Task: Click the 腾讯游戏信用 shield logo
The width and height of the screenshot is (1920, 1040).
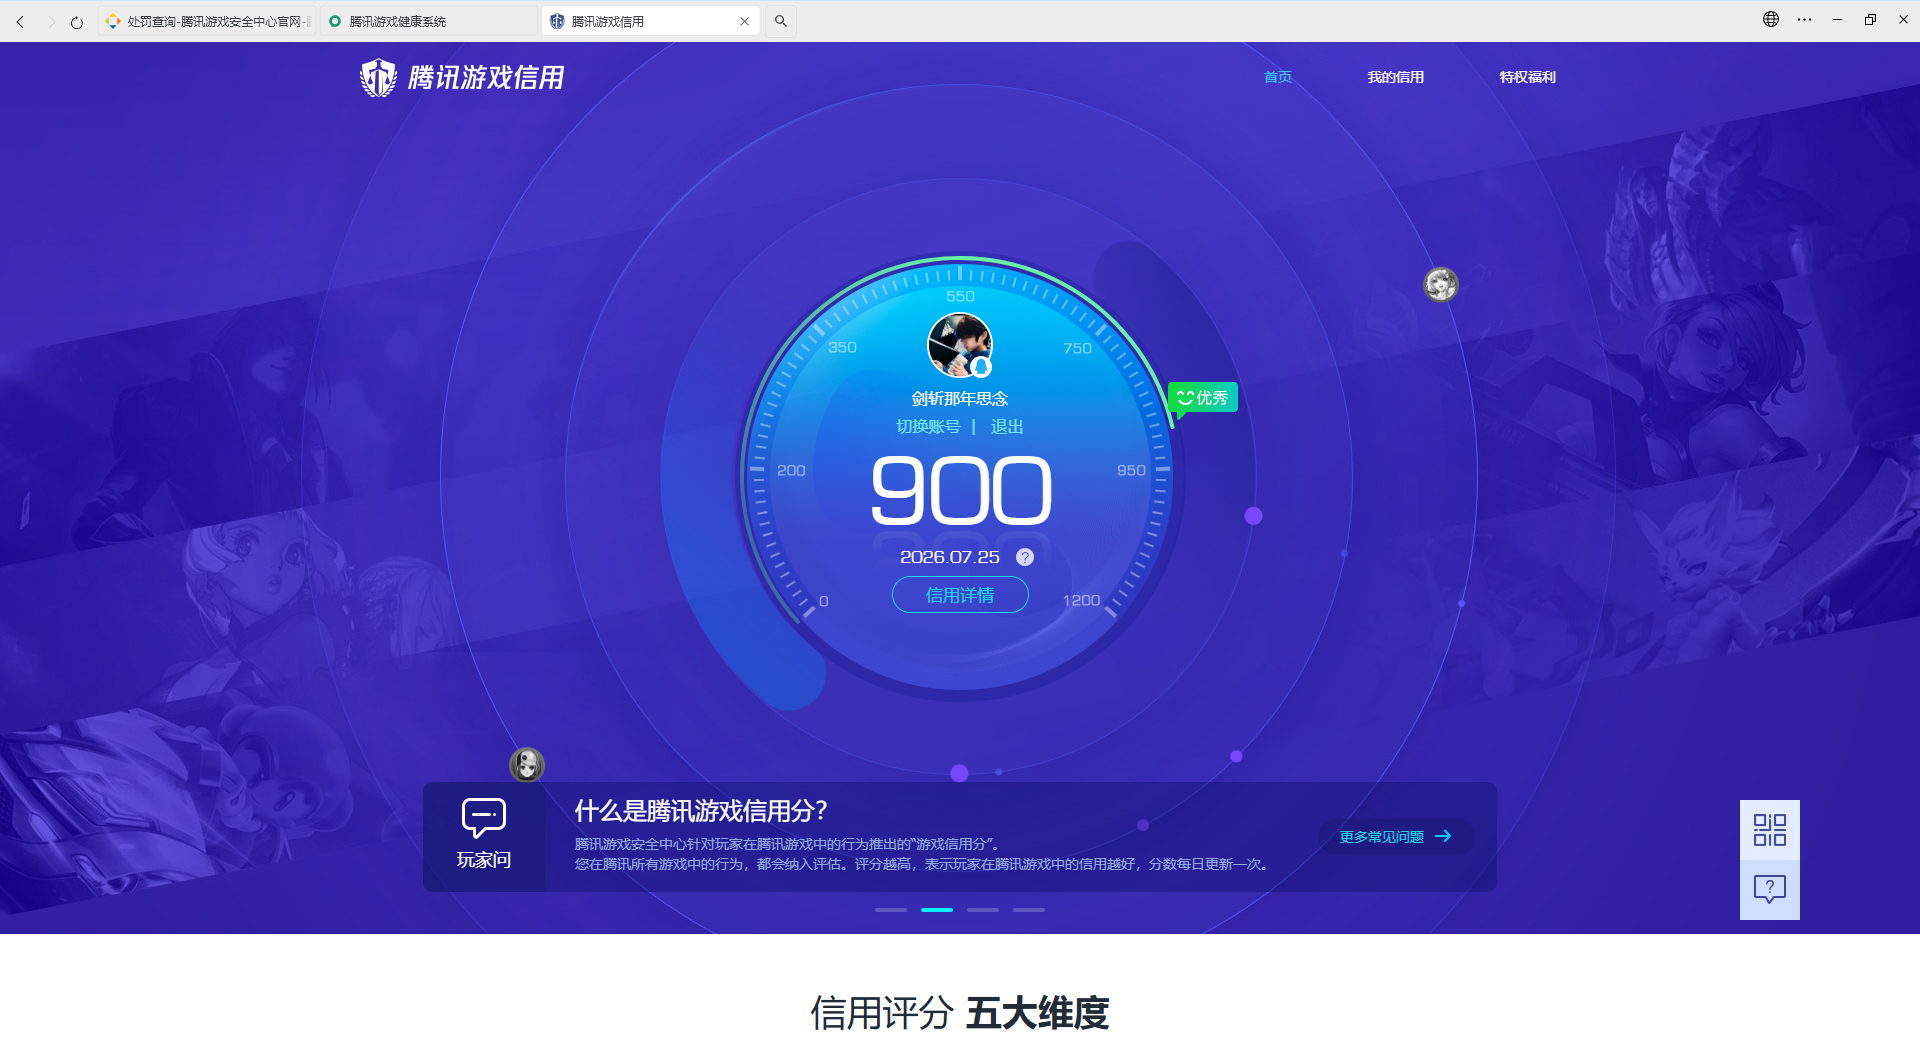Action: [463, 77]
